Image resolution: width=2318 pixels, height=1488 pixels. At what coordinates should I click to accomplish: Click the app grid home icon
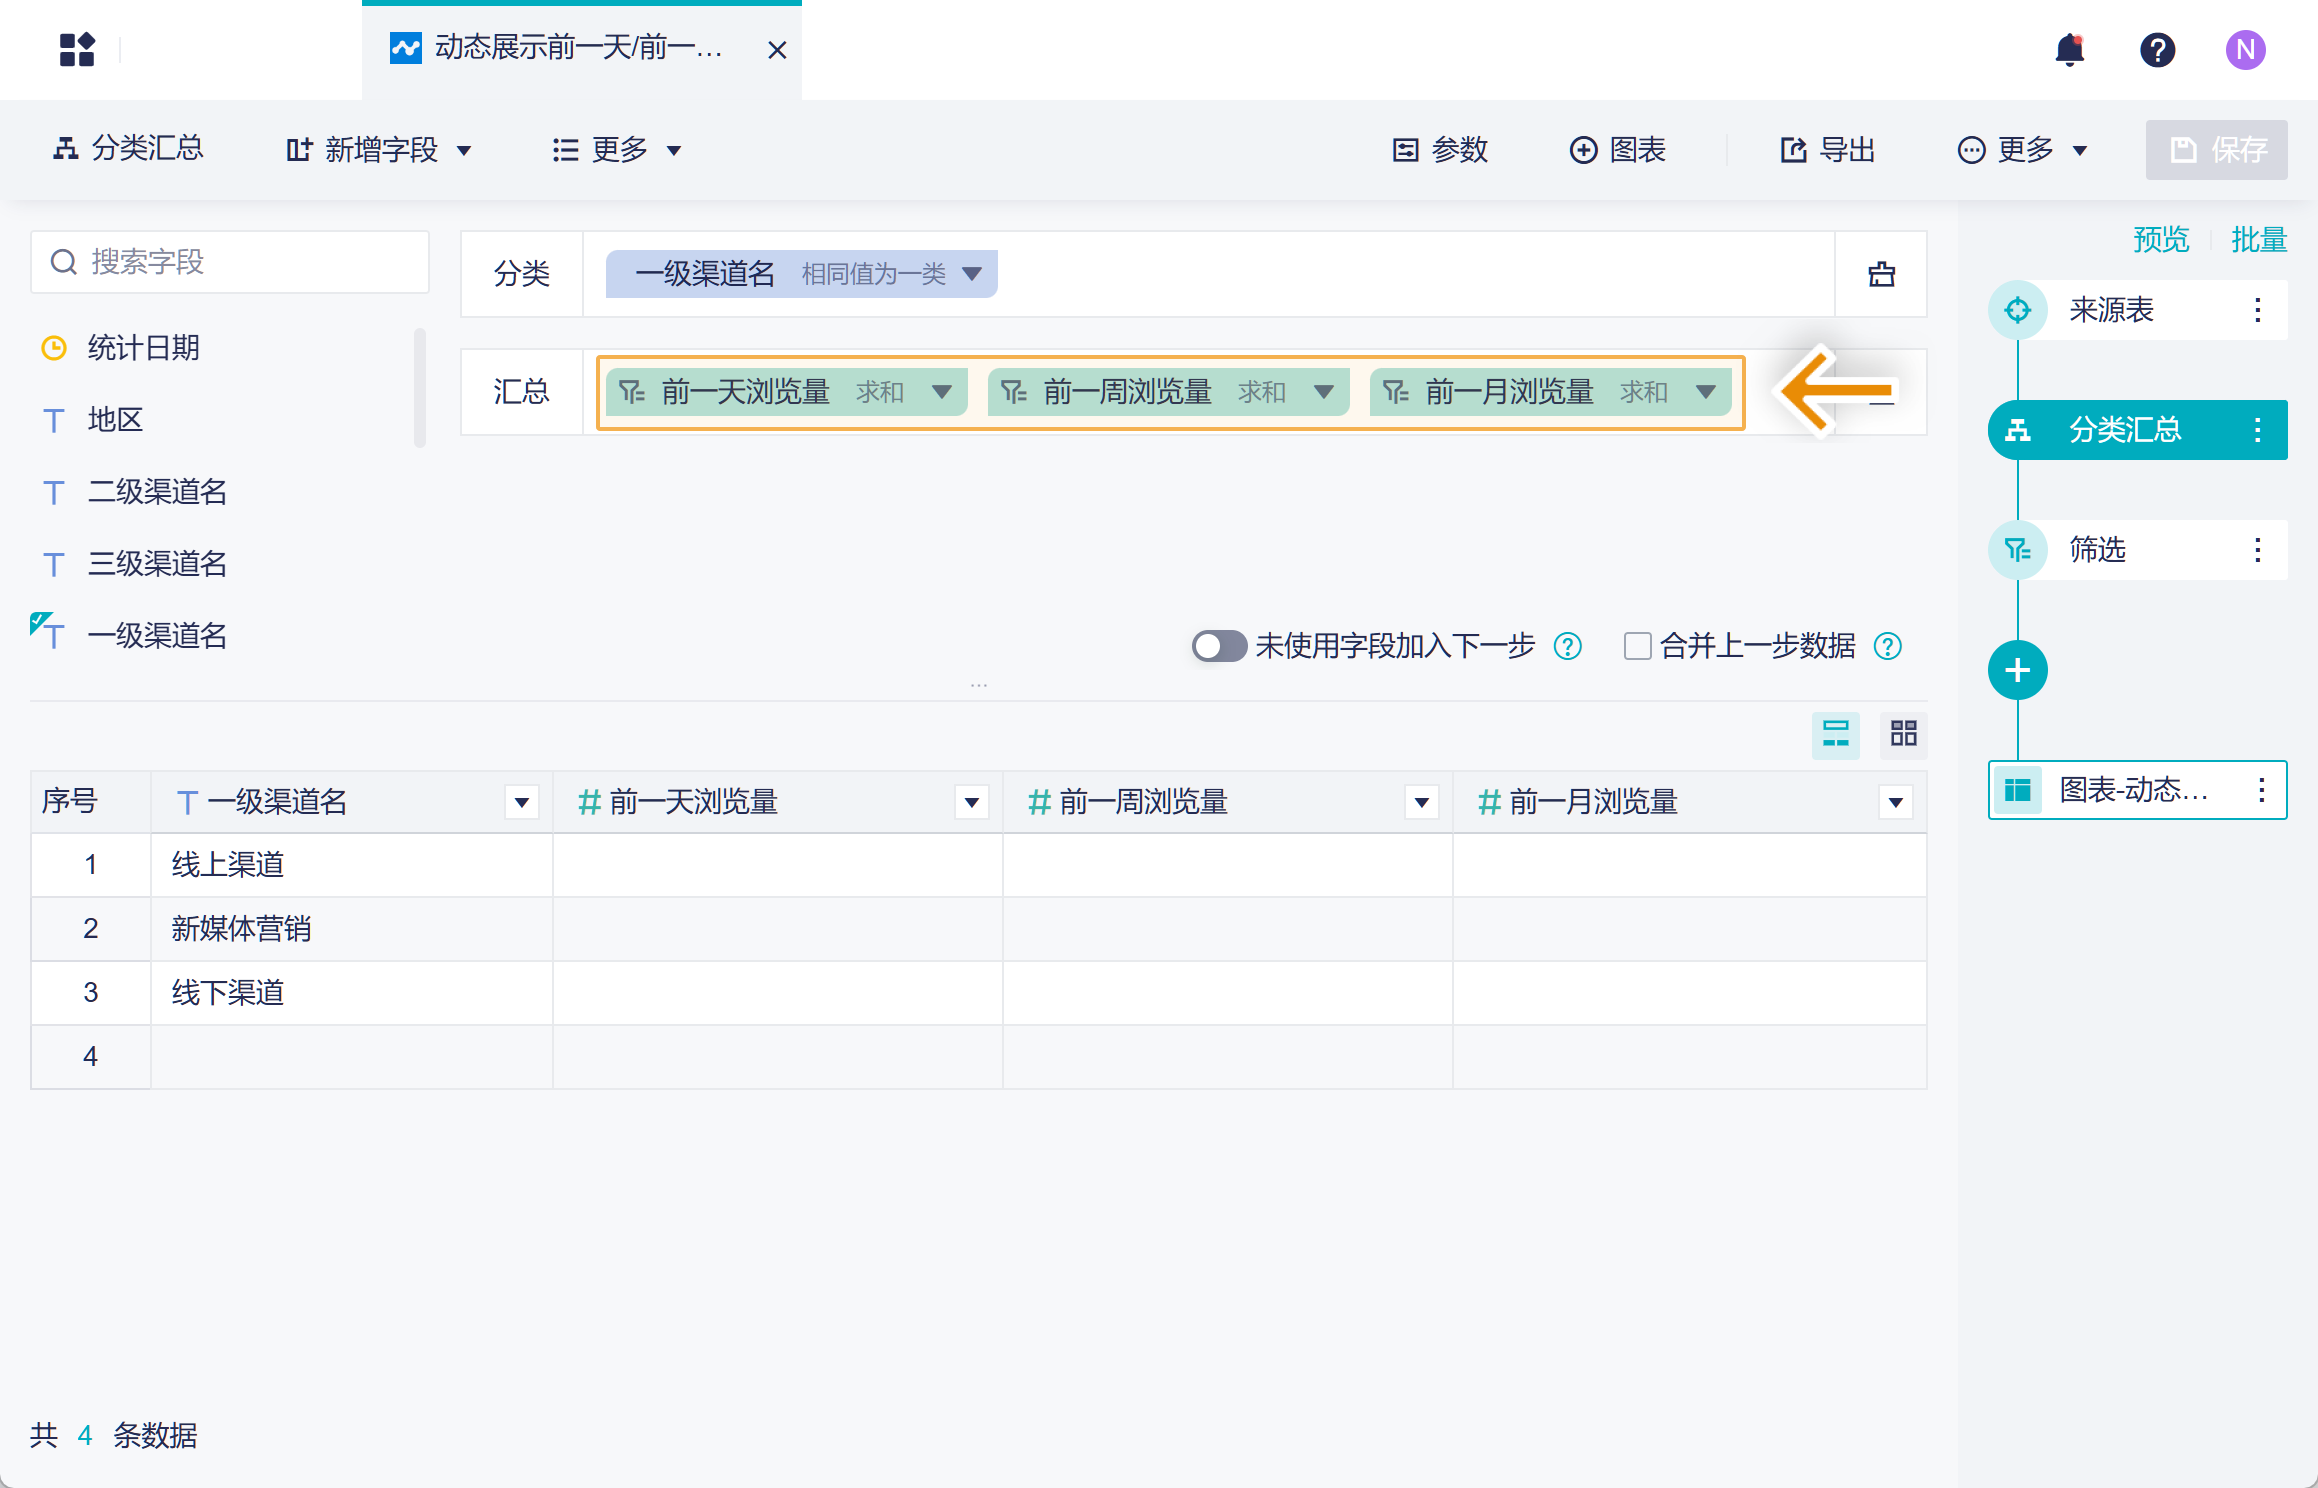point(77,50)
